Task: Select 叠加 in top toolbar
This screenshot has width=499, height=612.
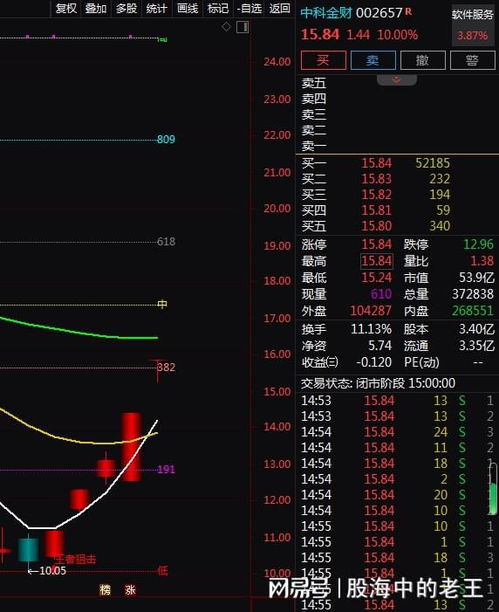Action: (96, 8)
